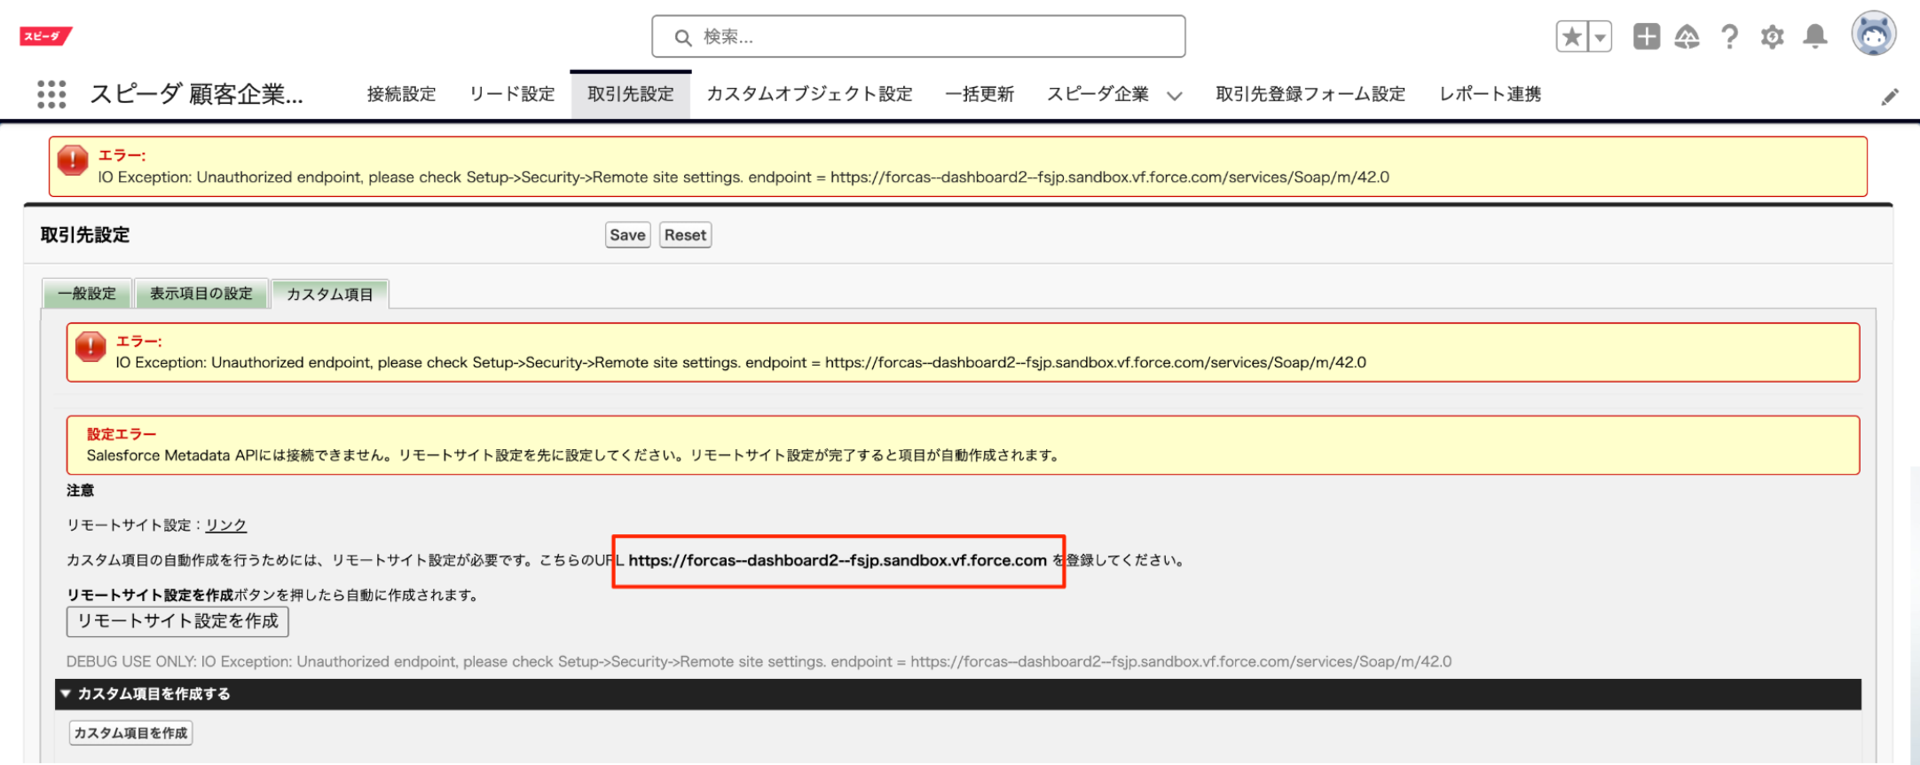Open the favorites list dropdown arrow

pos(1600,37)
